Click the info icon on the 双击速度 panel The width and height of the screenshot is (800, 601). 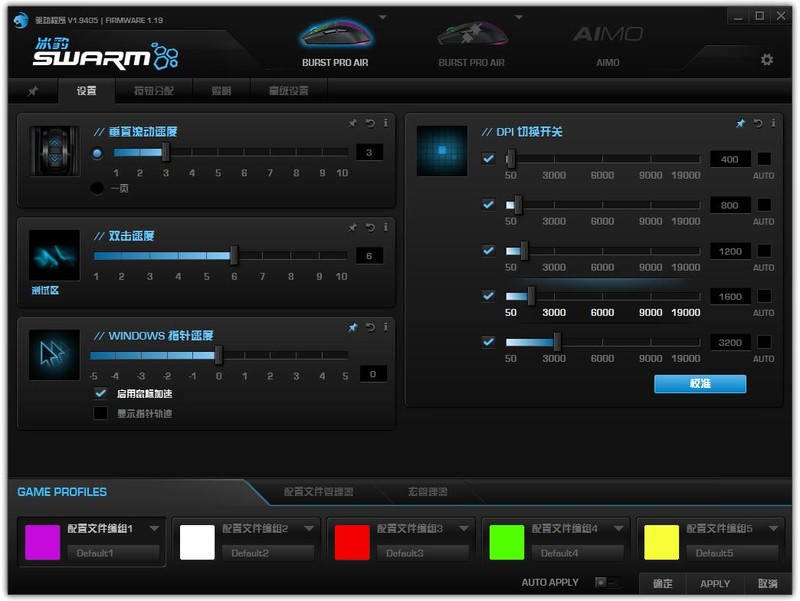click(386, 227)
